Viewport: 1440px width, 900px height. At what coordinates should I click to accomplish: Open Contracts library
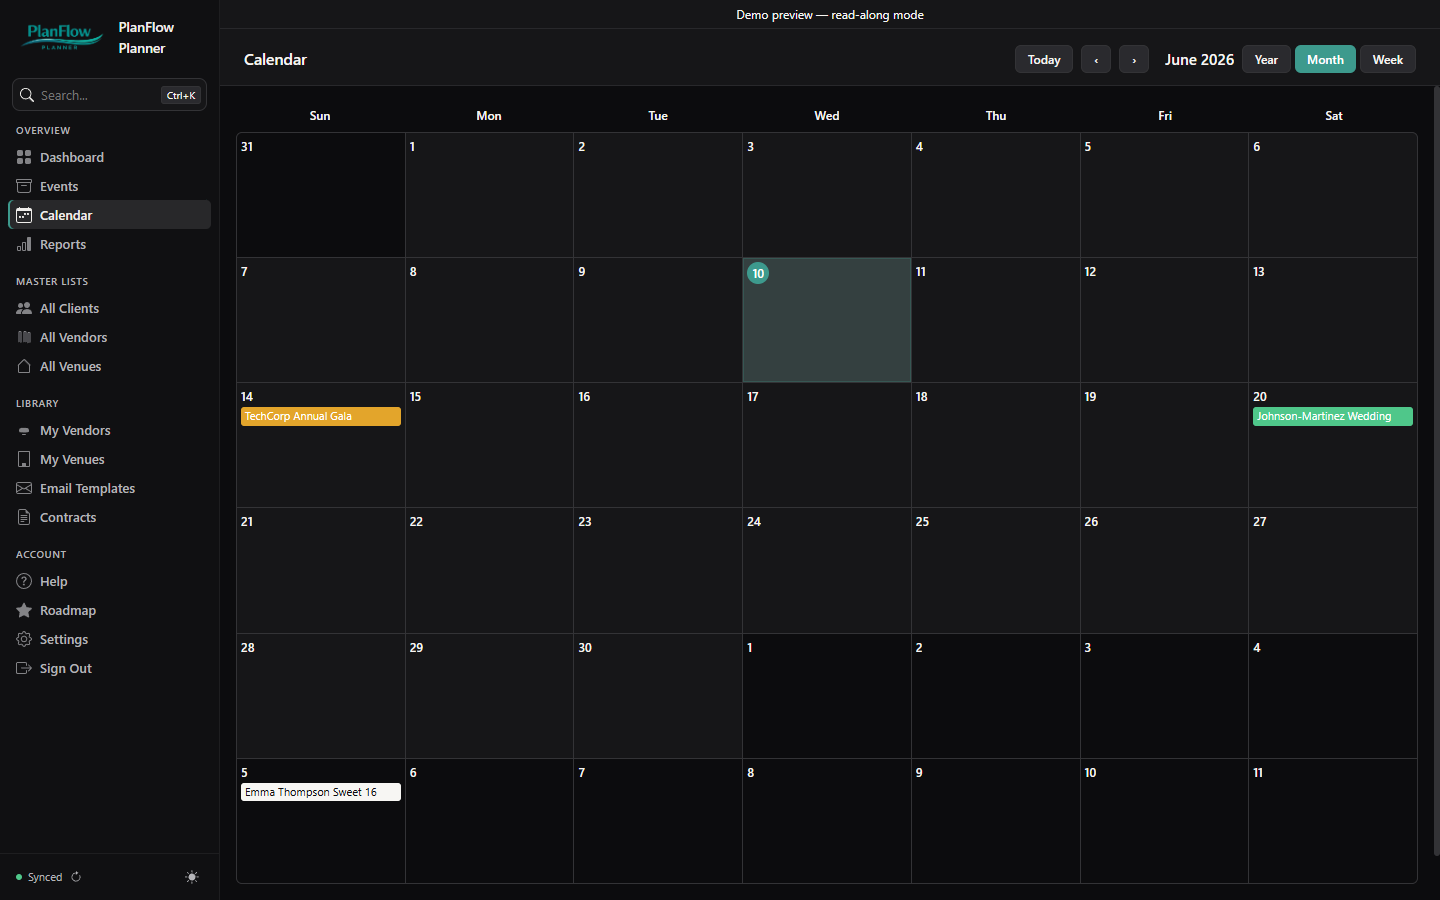click(x=110, y=517)
